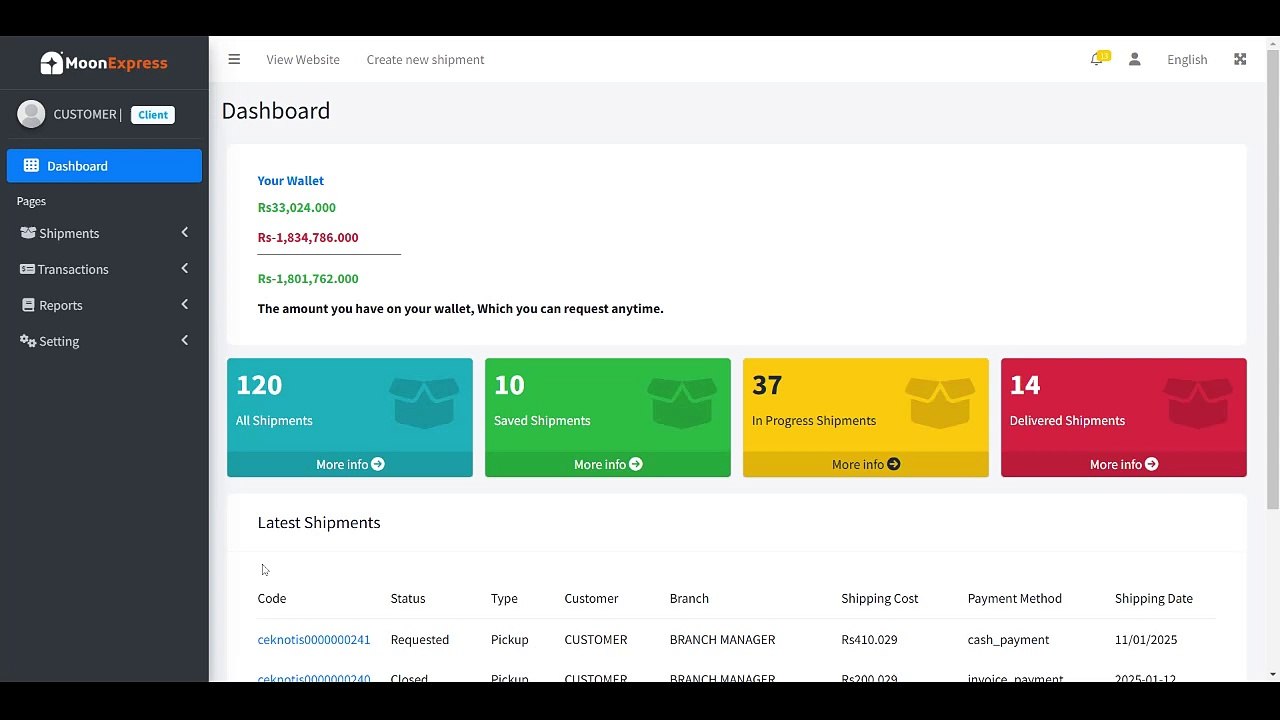Image resolution: width=1280 pixels, height=720 pixels.
Task: Open the English language dropdown
Action: [x=1187, y=59]
